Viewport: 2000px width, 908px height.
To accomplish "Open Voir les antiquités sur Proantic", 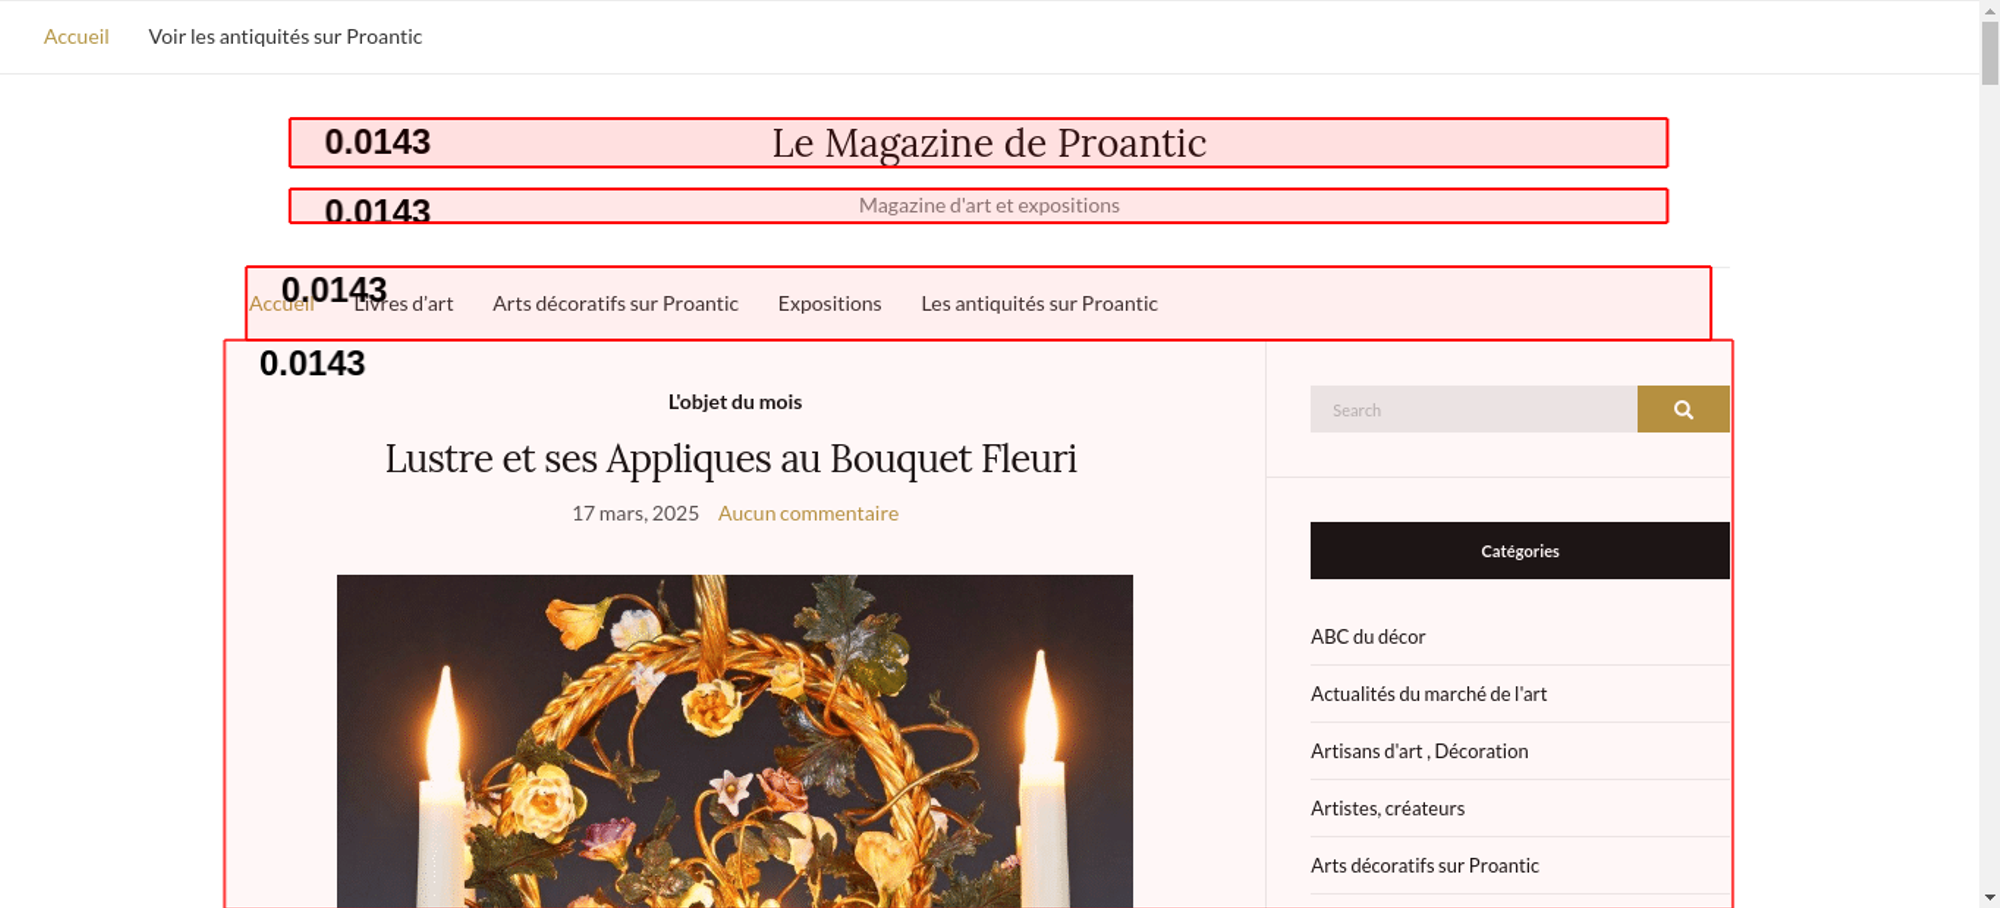I will click(x=285, y=37).
